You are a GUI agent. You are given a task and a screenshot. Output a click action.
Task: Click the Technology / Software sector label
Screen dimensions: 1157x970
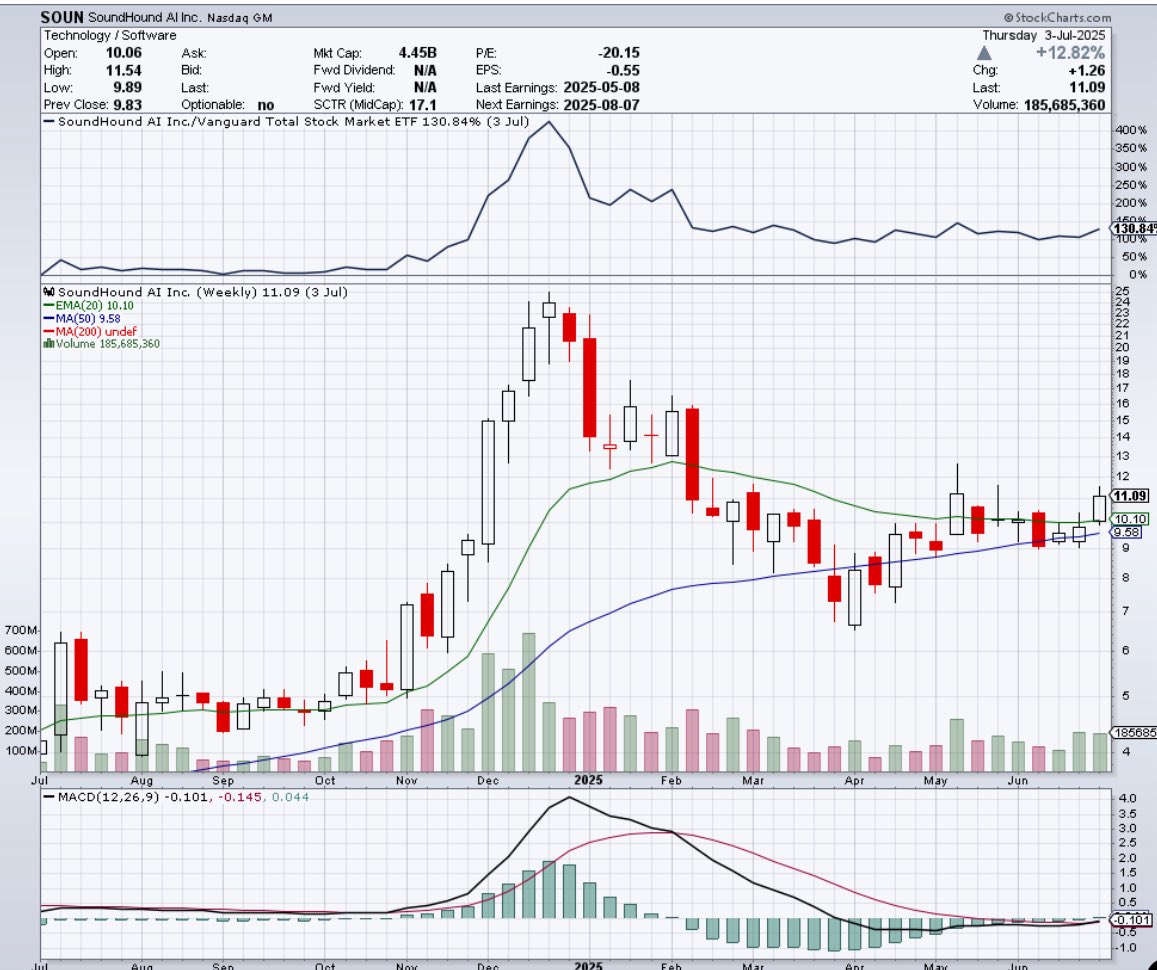110,35
